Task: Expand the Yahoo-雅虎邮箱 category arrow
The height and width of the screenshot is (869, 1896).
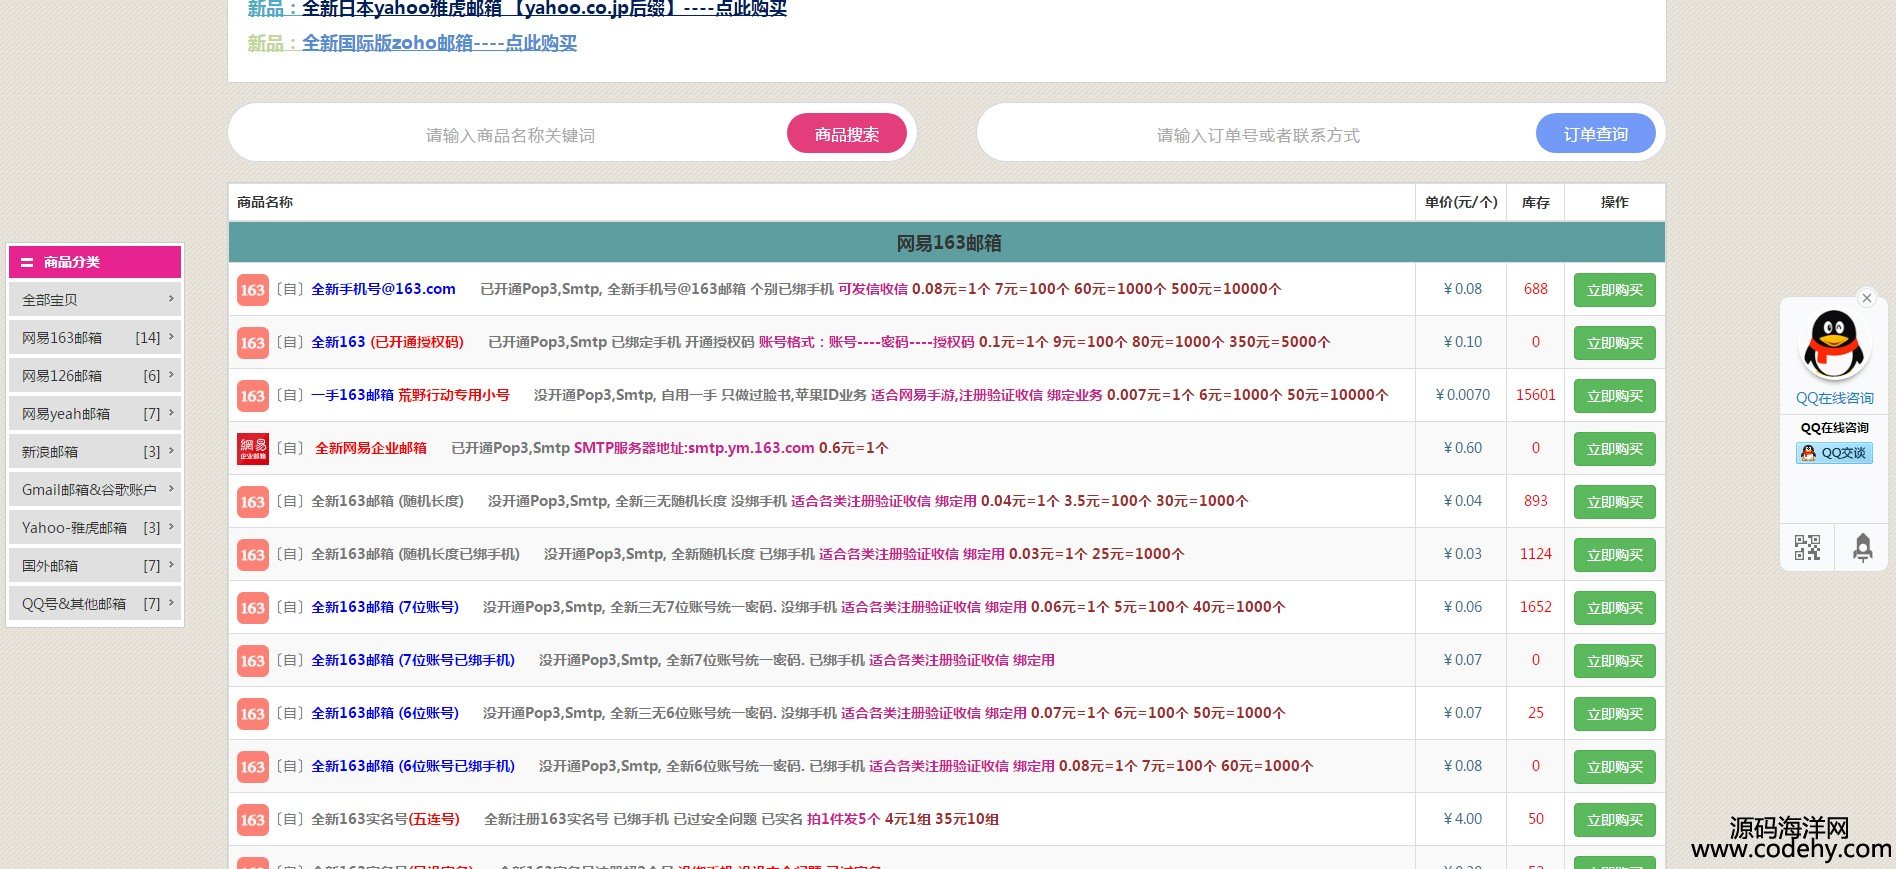Action: 171,527
